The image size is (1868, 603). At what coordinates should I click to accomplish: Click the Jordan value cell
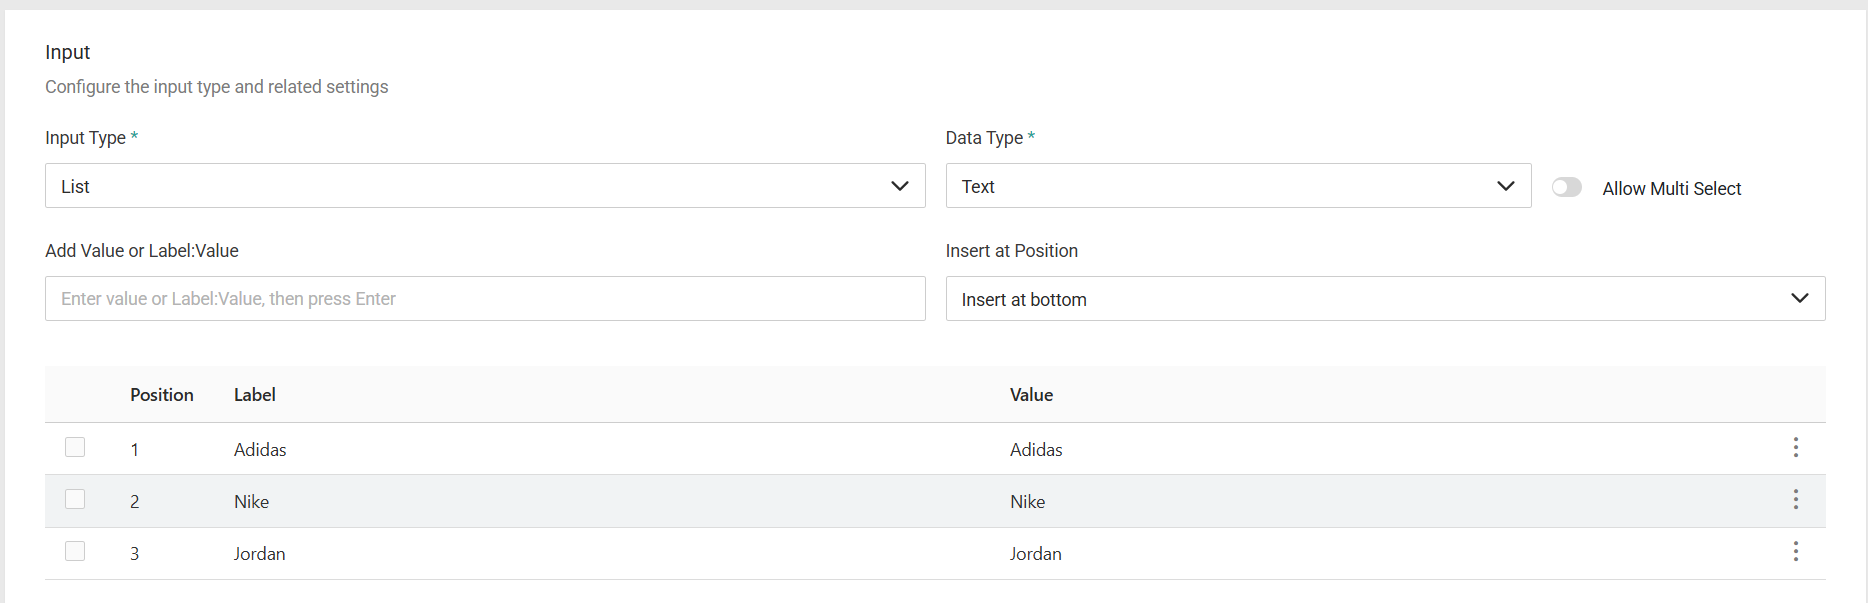1035,554
